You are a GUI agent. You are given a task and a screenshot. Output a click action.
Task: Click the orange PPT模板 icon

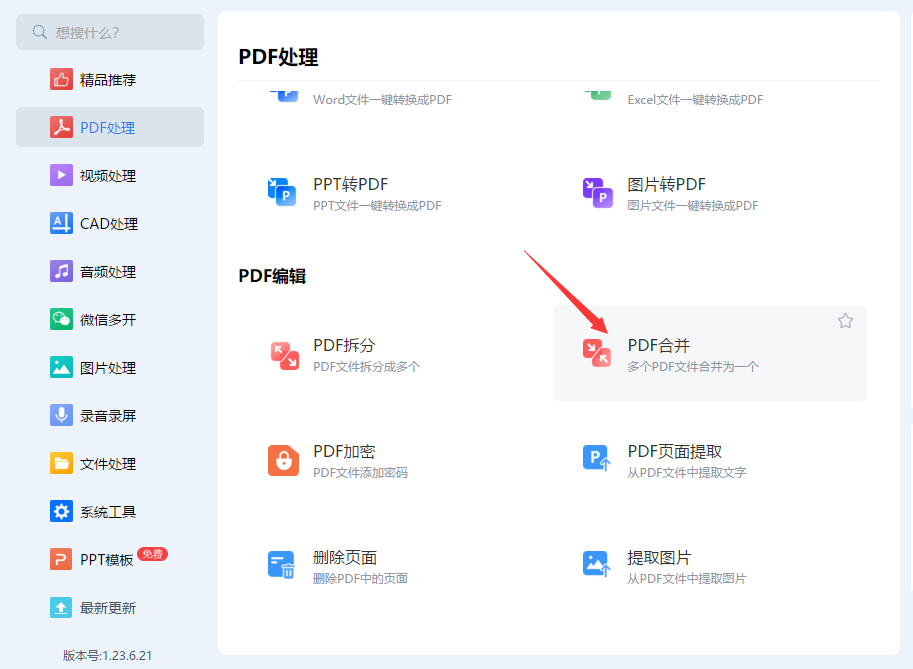tap(61, 560)
